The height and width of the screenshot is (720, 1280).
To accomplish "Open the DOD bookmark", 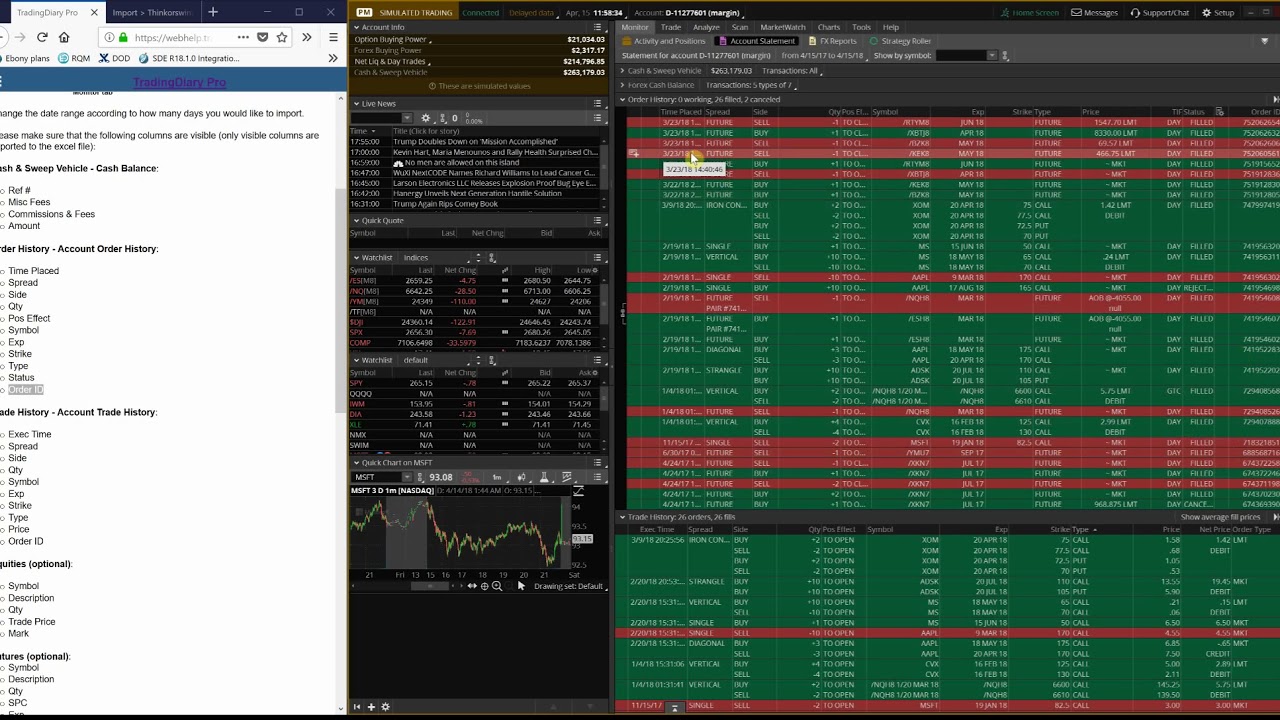I will [x=114, y=58].
